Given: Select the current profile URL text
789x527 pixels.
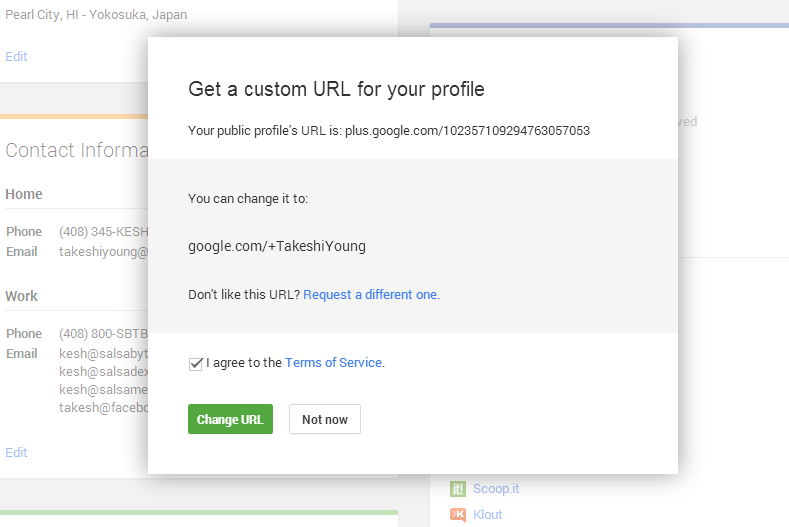Looking at the screenshot, I should coord(467,131).
